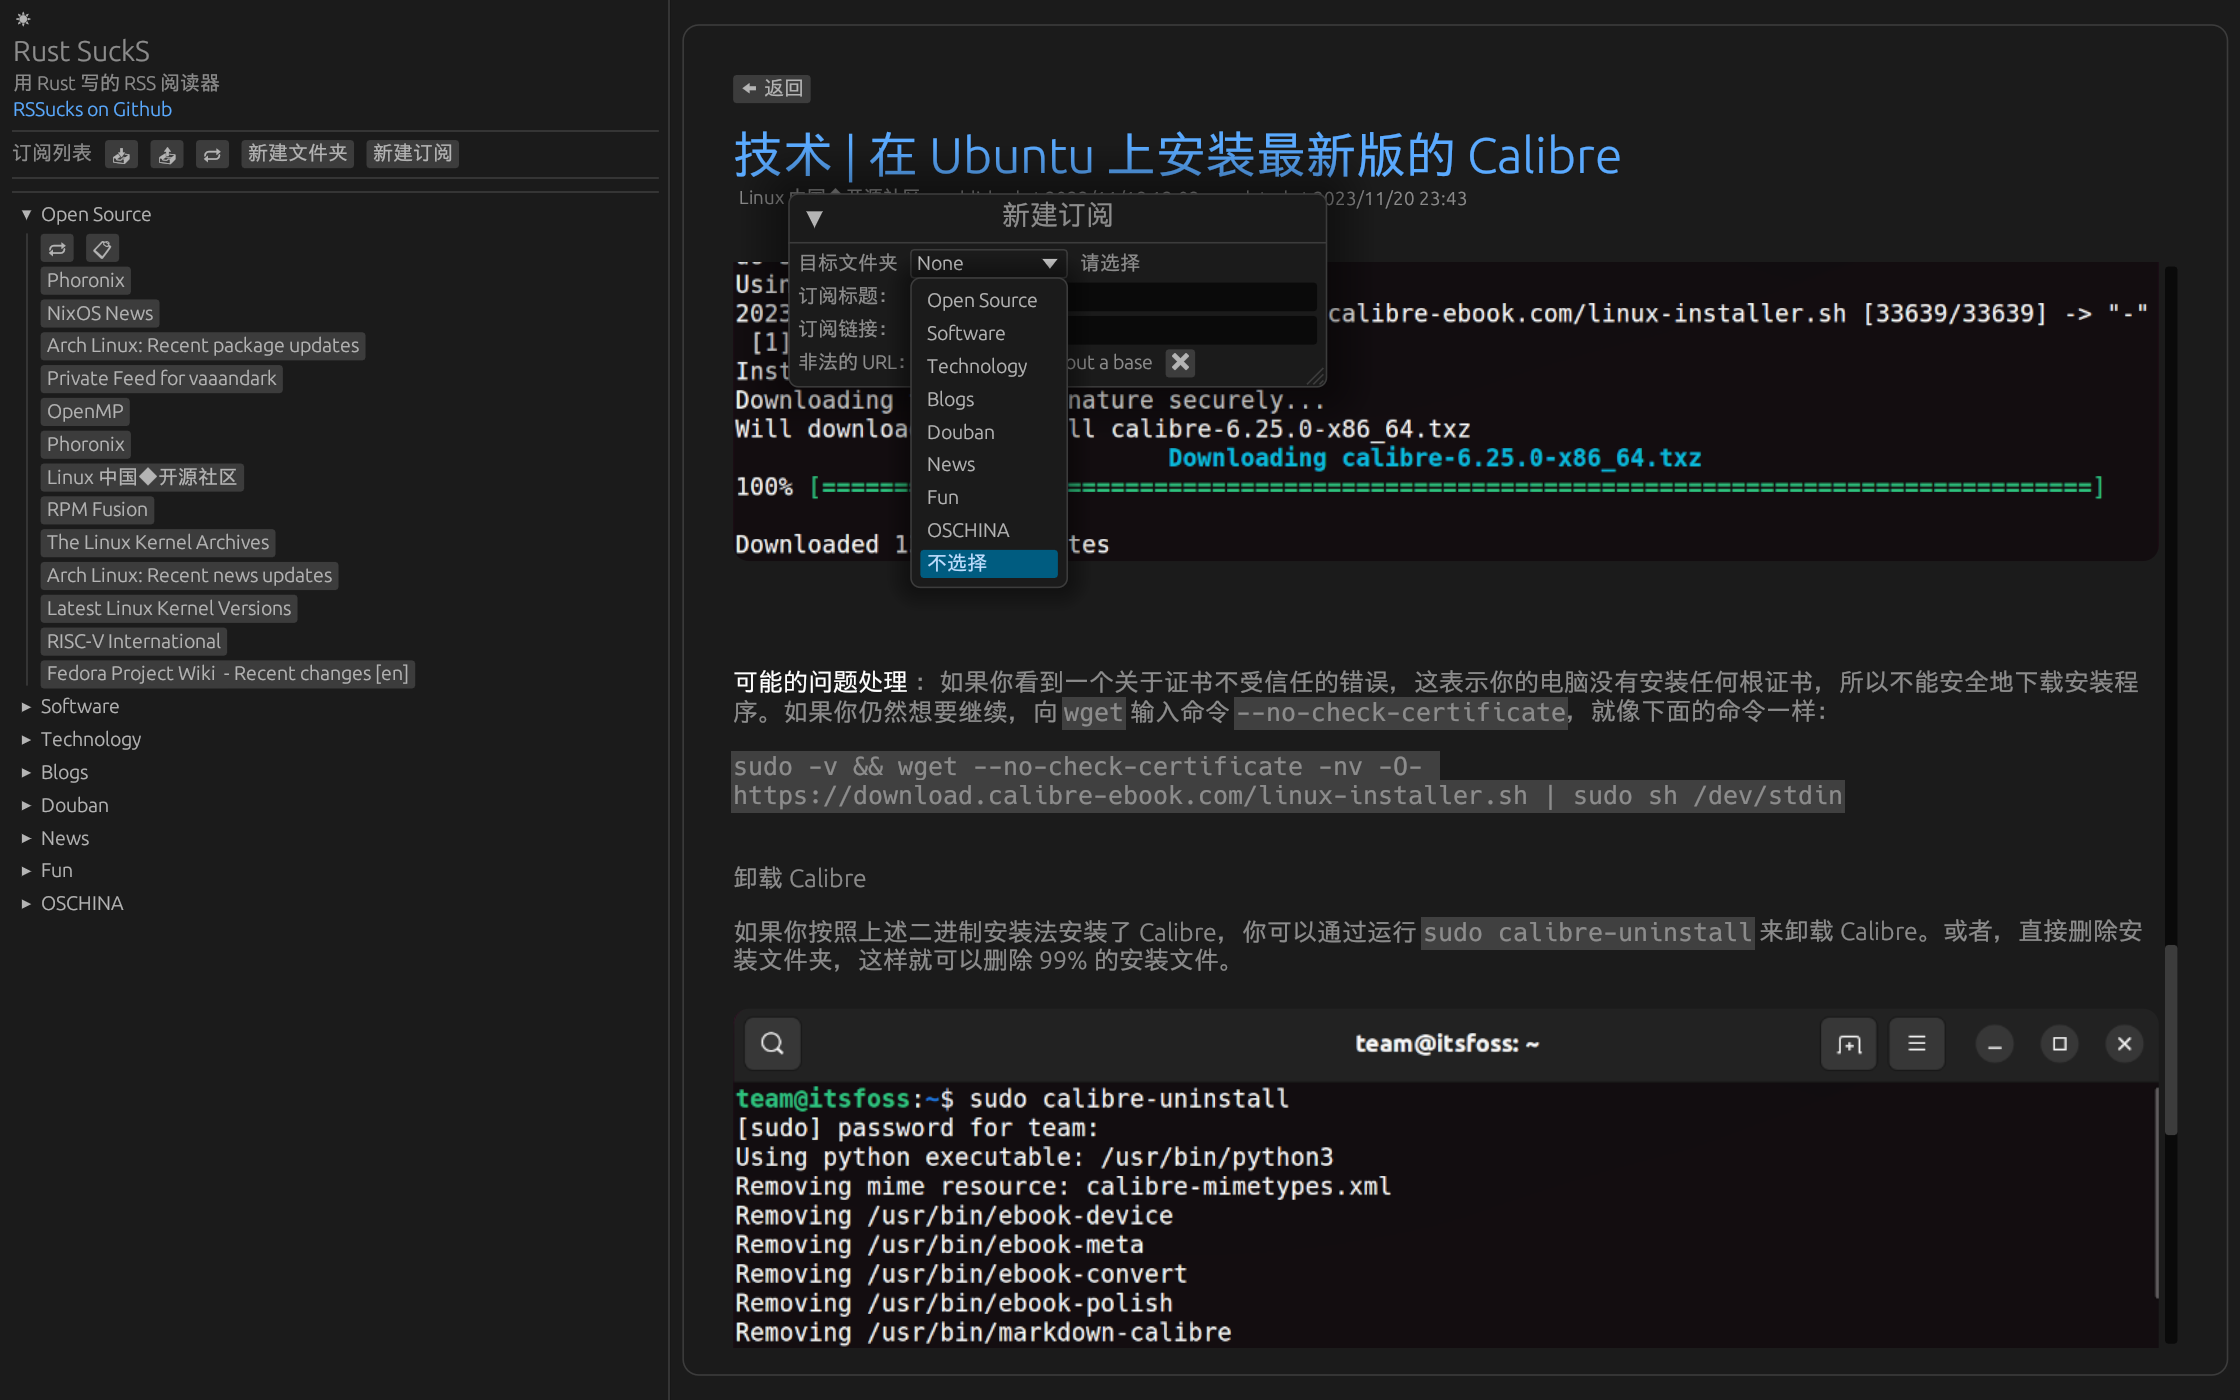The width and height of the screenshot is (2240, 1400).
Task: Open the RSSucks on Github link
Action: coord(92,109)
